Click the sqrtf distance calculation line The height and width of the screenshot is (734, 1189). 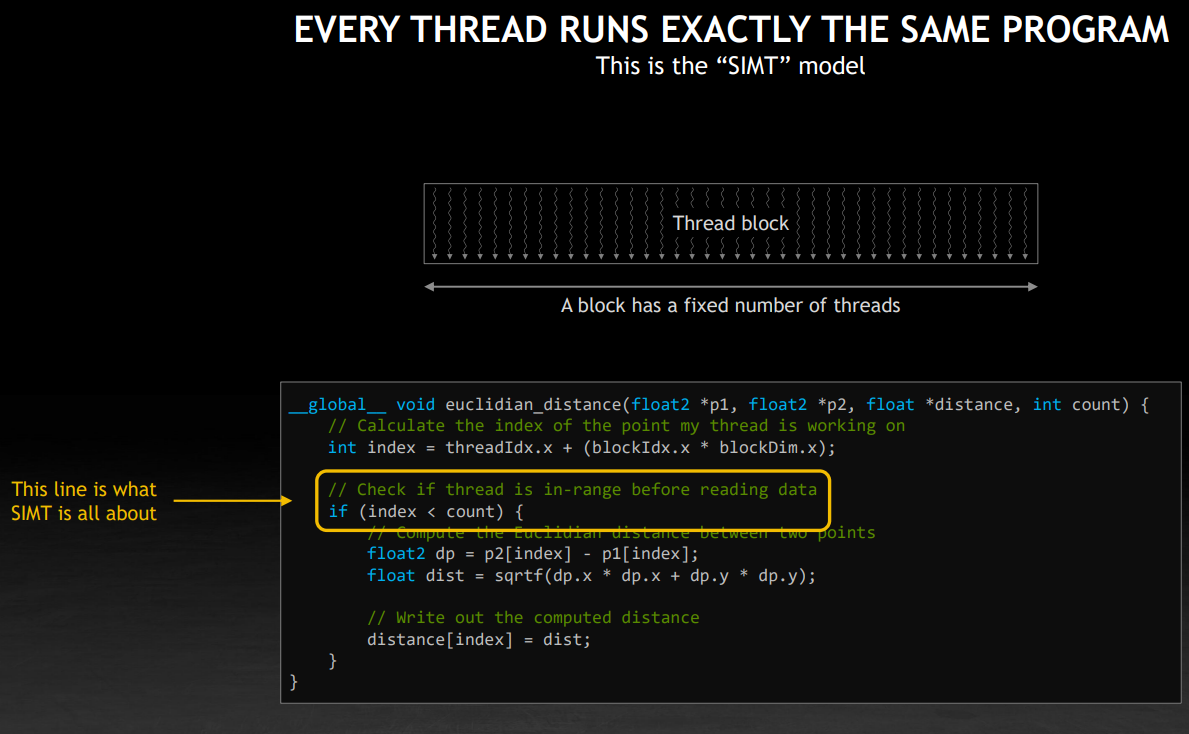tap(591, 576)
